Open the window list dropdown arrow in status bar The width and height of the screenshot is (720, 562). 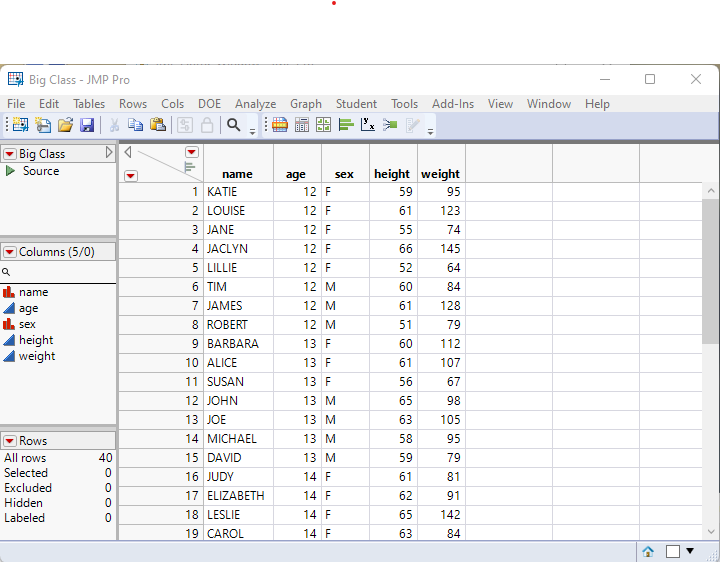(690, 551)
